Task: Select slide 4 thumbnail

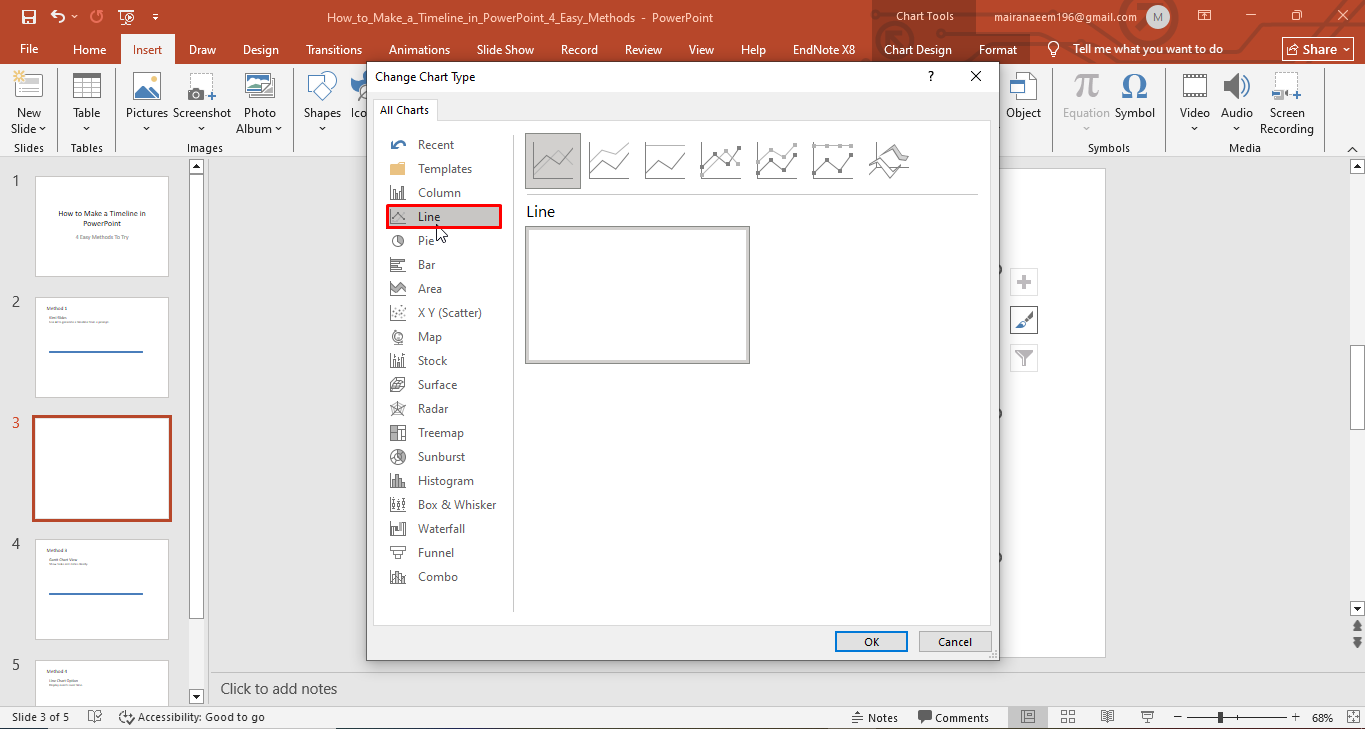Action: point(102,589)
